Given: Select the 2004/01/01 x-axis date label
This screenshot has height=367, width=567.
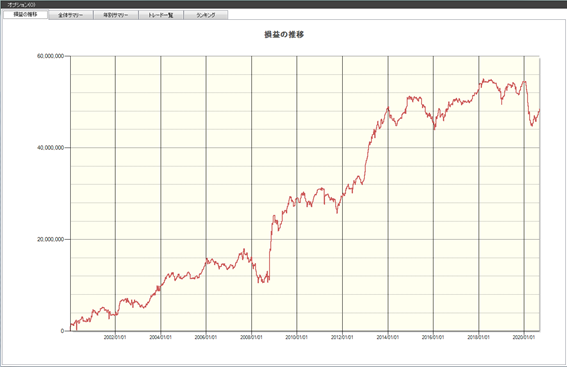Looking at the screenshot, I should point(161,337).
